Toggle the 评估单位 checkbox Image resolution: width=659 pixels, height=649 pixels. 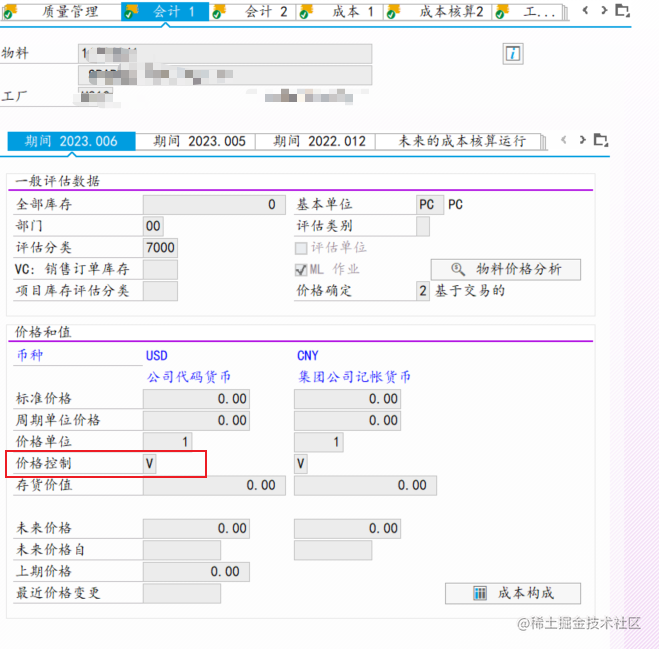(x=301, y=248)
